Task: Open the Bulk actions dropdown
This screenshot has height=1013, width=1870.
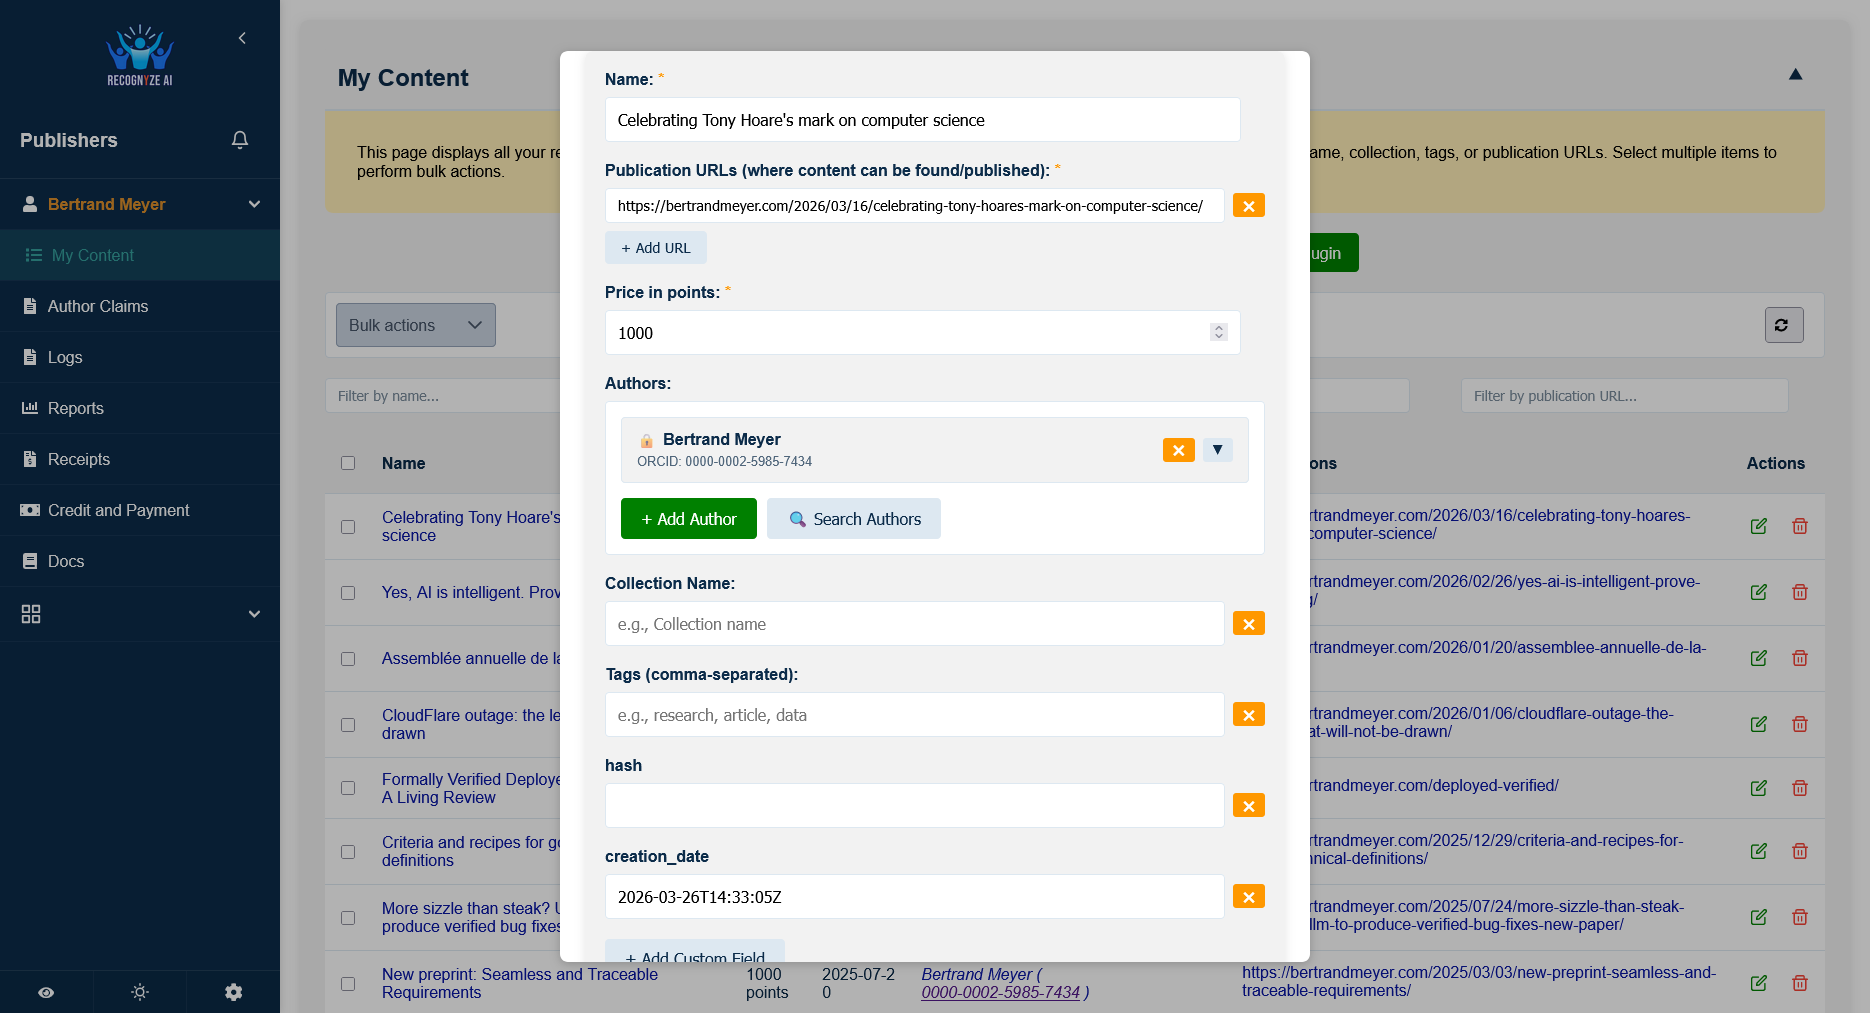Action: click(x=416, y=325)
